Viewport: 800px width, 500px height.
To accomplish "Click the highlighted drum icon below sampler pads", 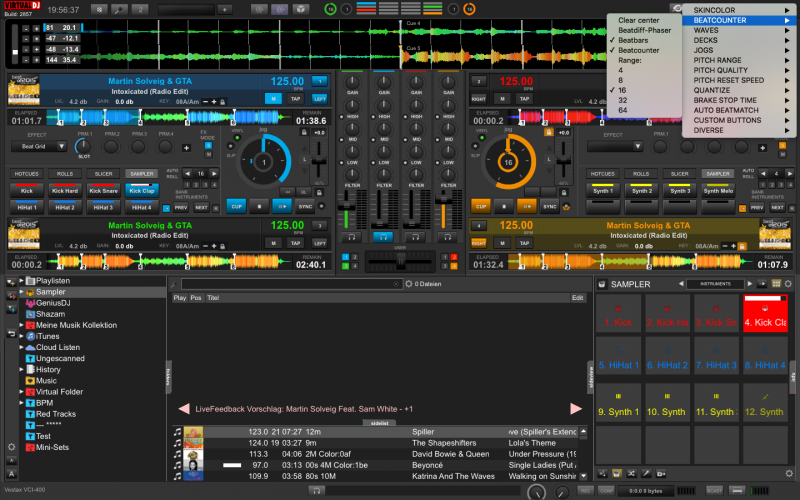I will coord(616,473).
